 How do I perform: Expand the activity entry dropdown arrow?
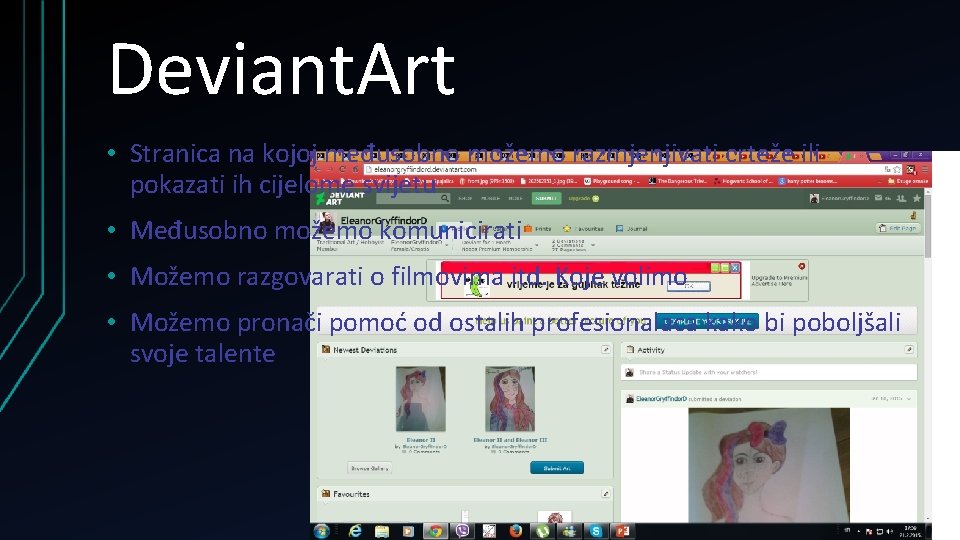(909, 399)
